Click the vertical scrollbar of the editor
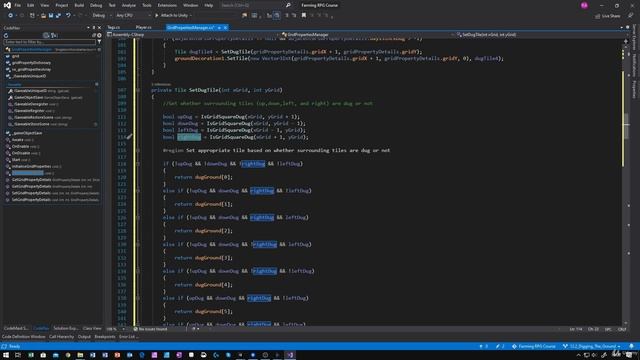The height and width of the screenshot is (360, 640). click(626, 182)
